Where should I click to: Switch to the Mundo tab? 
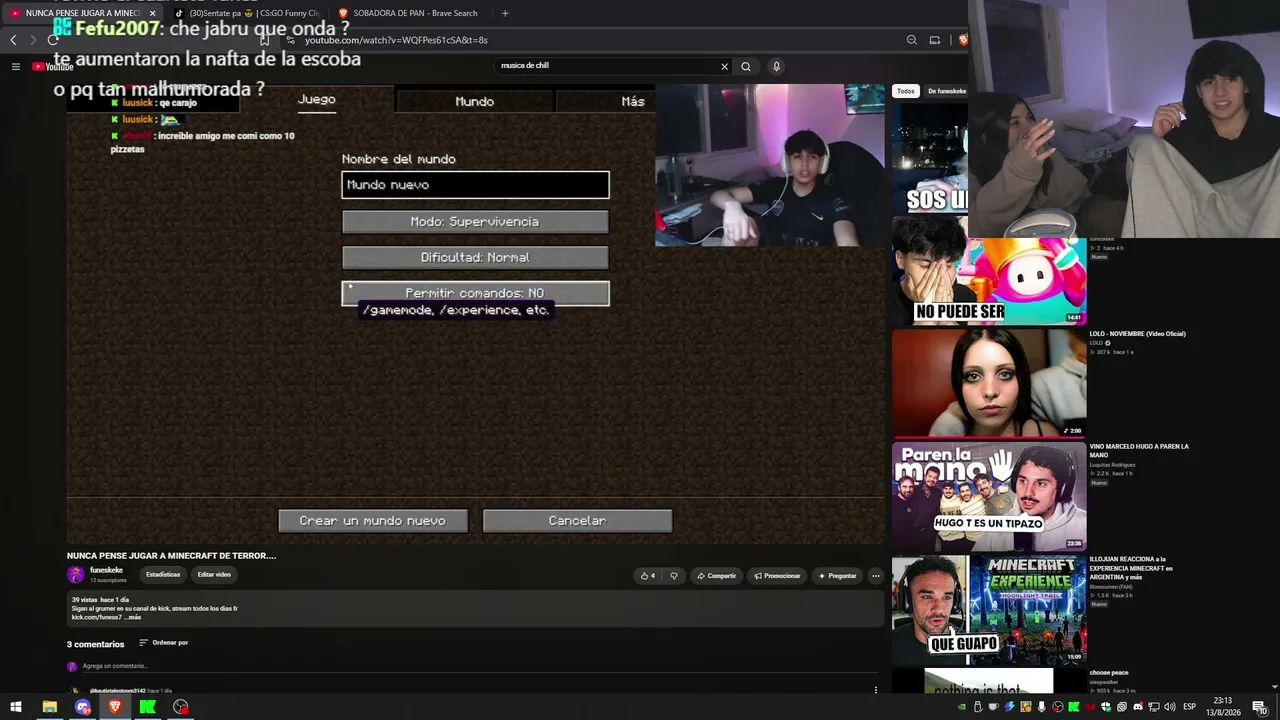click(474, 101)
